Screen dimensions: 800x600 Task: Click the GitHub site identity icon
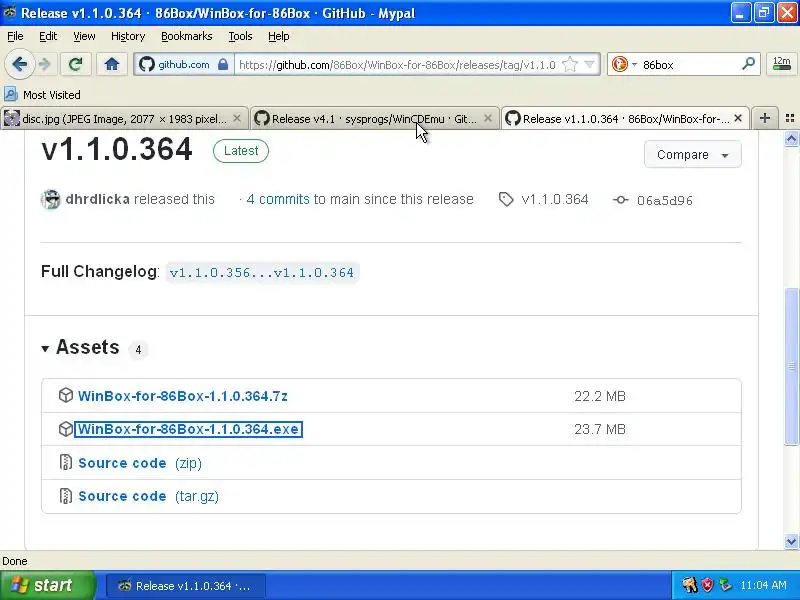pyautogui.click(x=147, y=64)
